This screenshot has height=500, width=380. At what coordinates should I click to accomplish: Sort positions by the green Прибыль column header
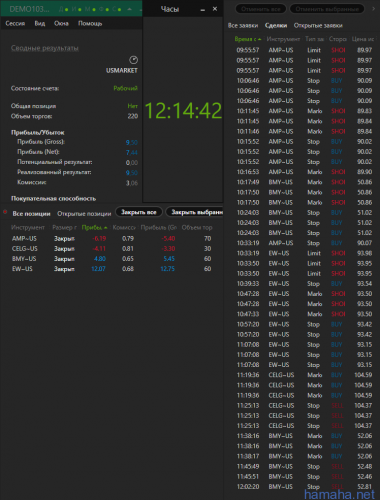pyautogui.click(x=94, y=227)
